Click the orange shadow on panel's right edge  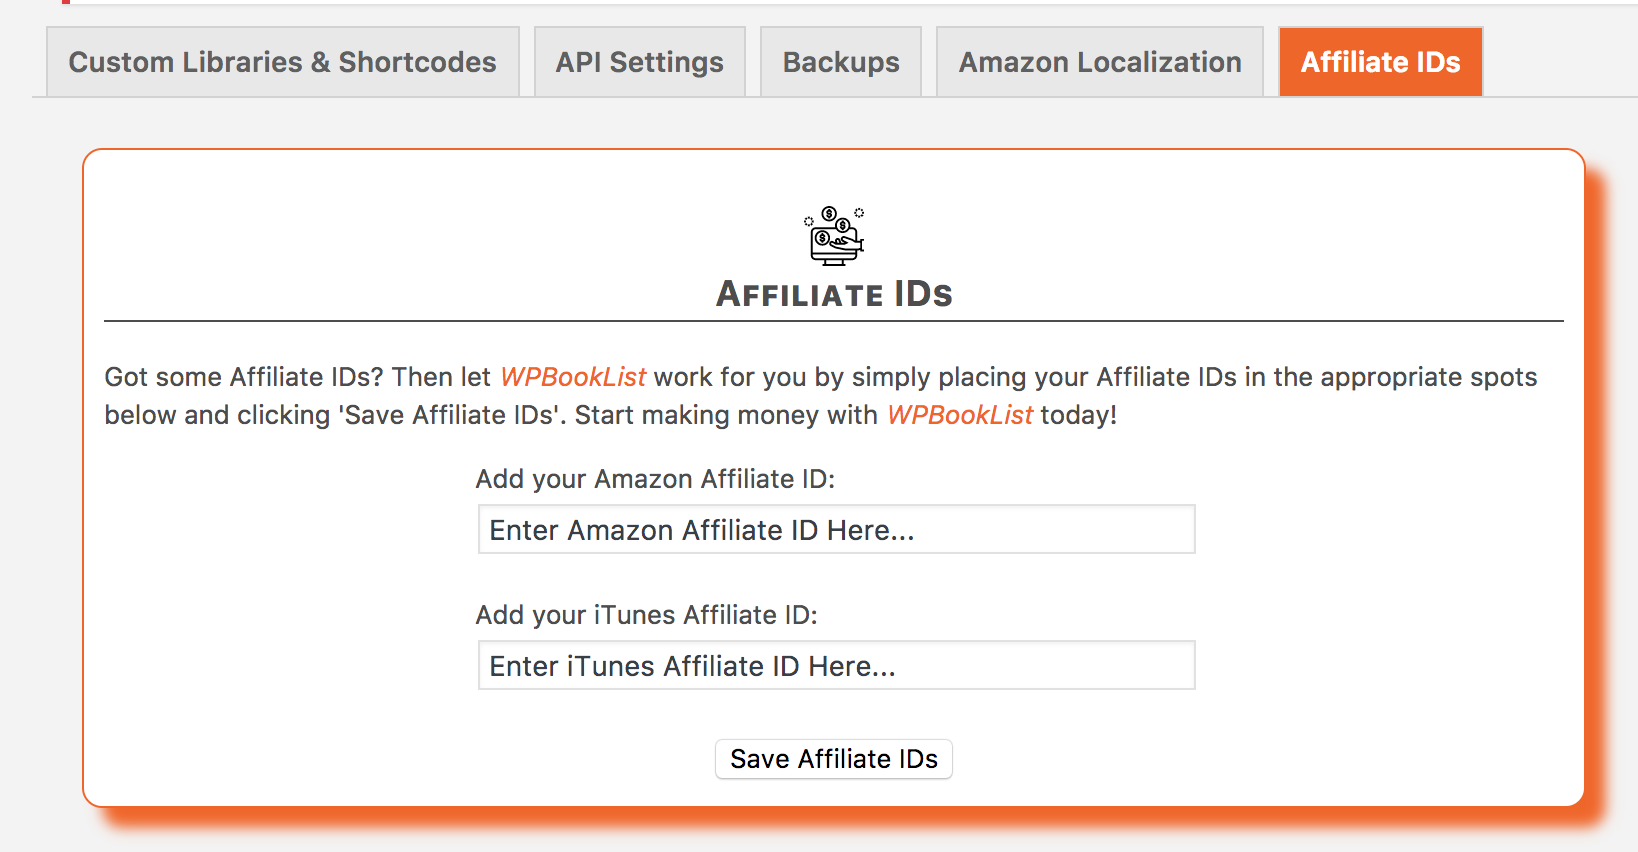(1596, 480)
